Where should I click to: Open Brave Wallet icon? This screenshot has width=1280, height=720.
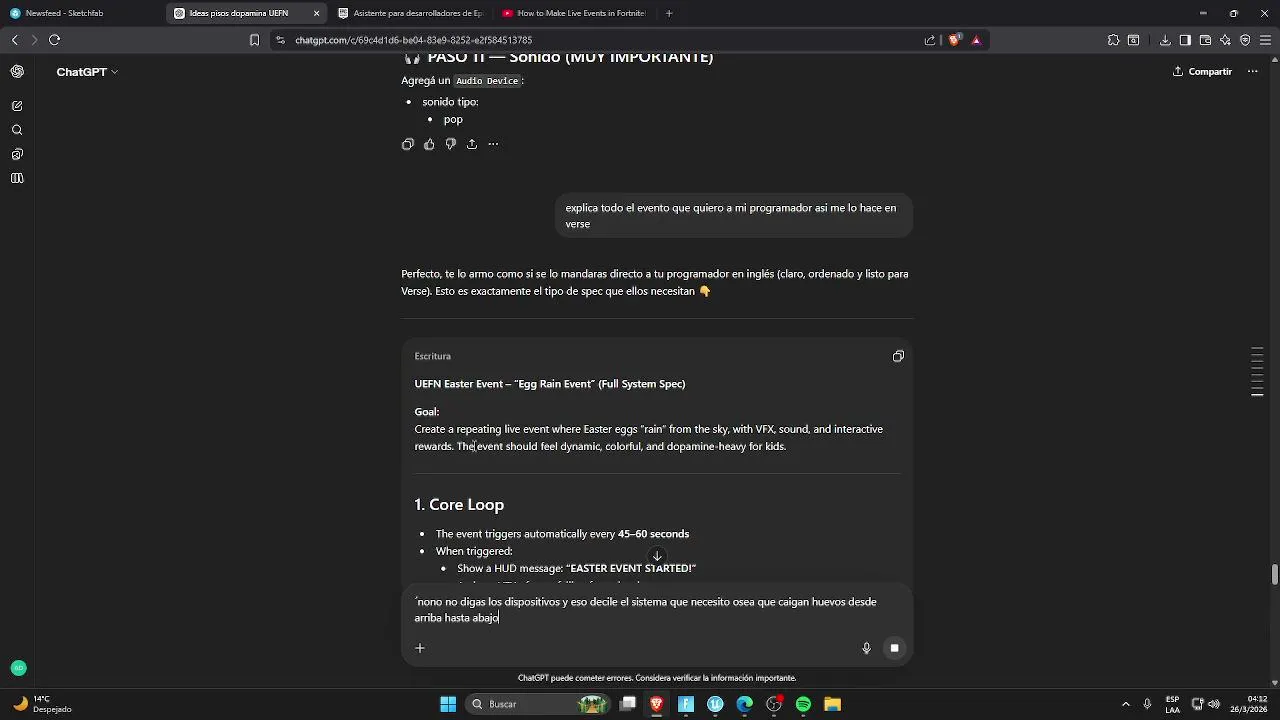tap(1205, 40)
